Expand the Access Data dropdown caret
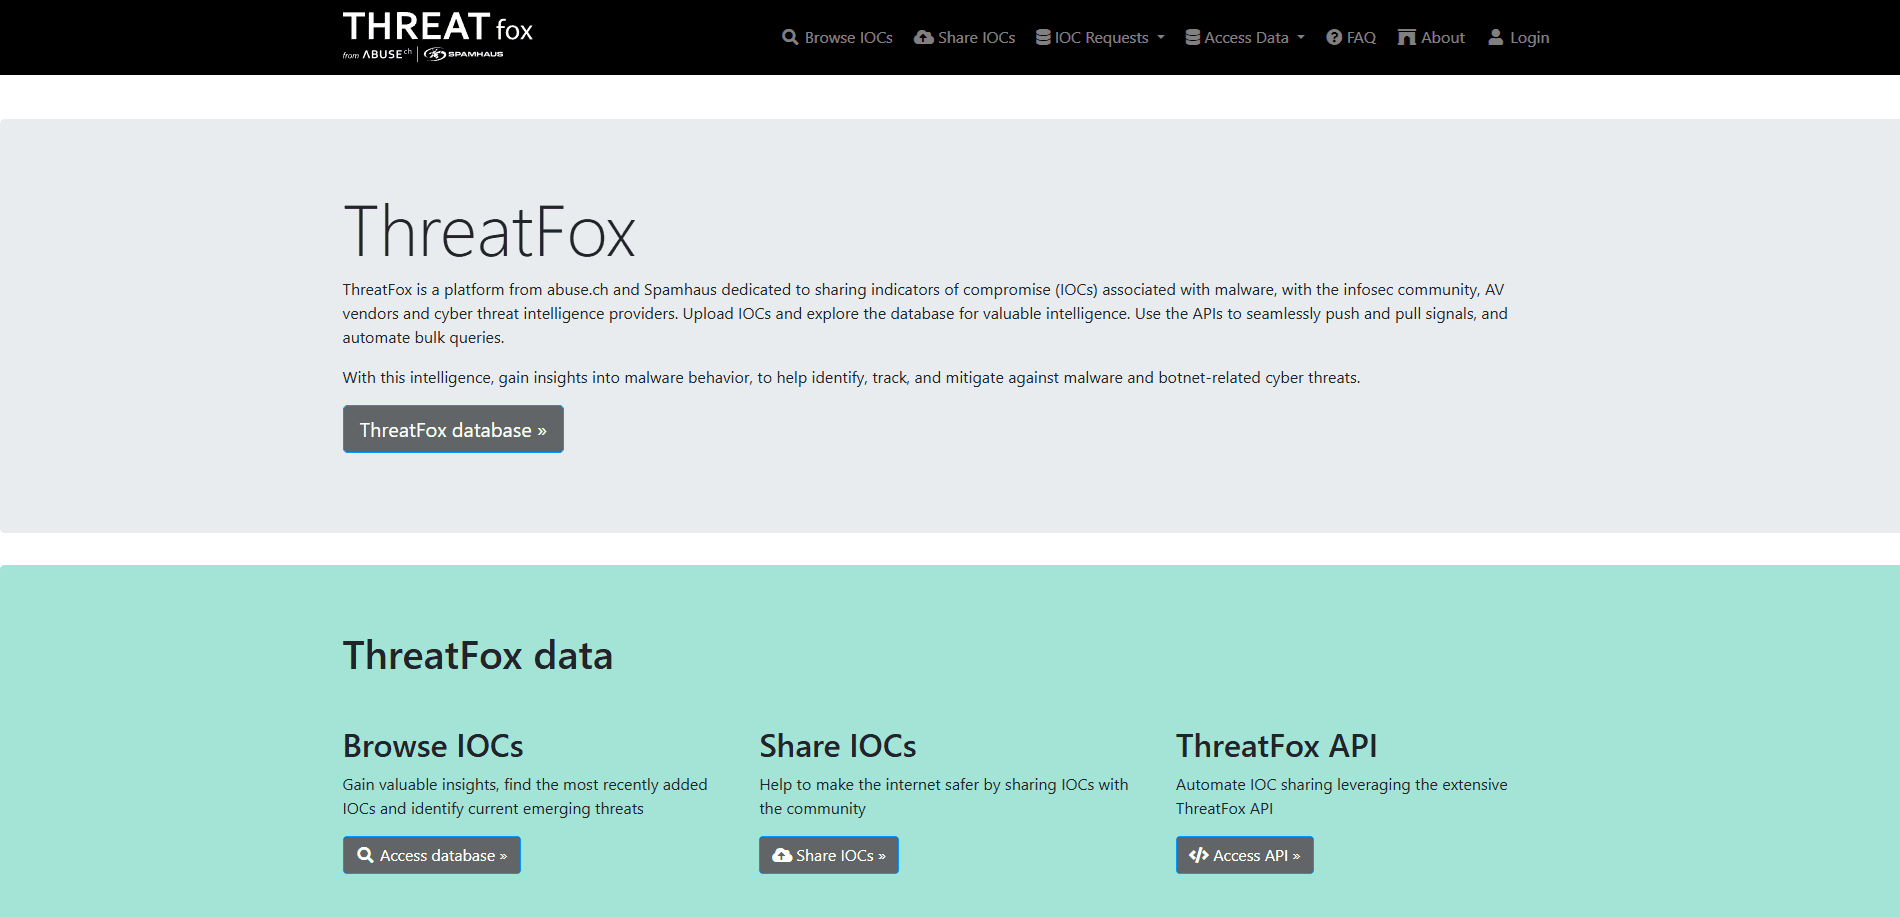Viewport: 1900px width, 917px height. tap(1301, 37)
